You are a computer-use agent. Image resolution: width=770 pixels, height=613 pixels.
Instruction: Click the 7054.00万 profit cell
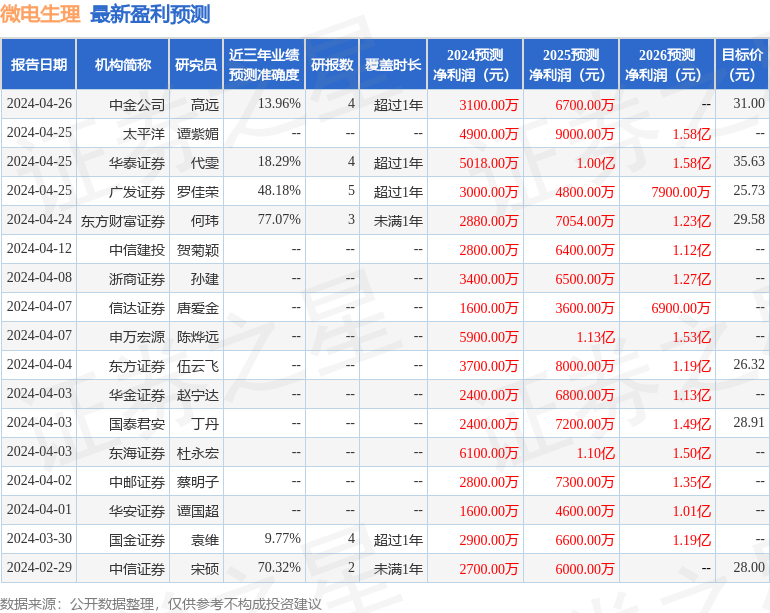click(x=584, y=221)
